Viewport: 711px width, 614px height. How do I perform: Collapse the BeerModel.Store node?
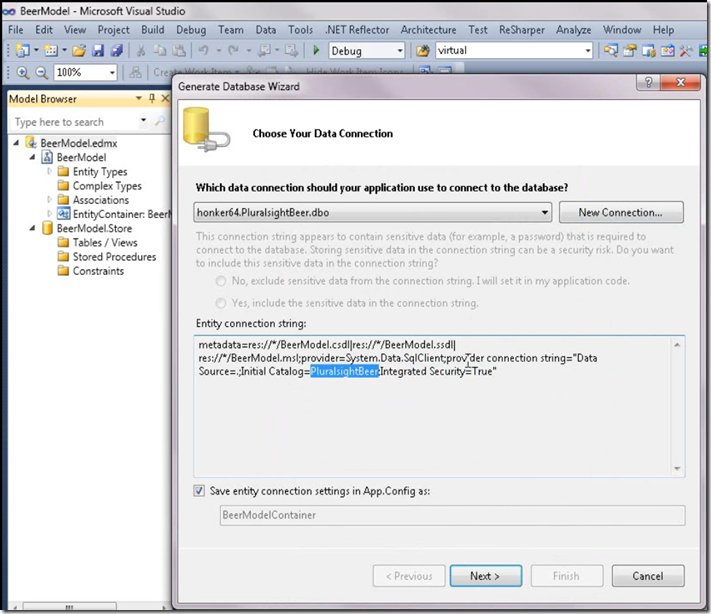(x=32, y=228)
